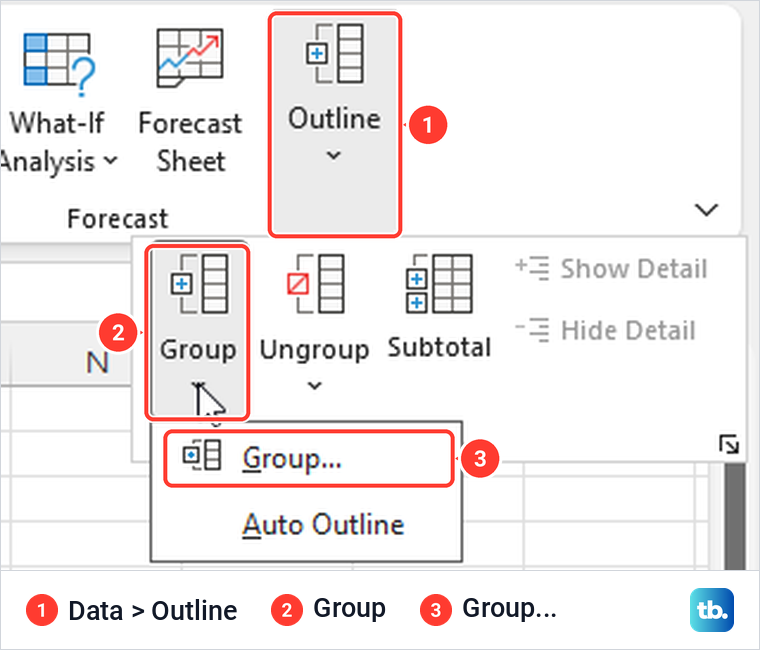Expand the Ungroup dropdown chevron

pyautogui.click(x=315, y=386)
